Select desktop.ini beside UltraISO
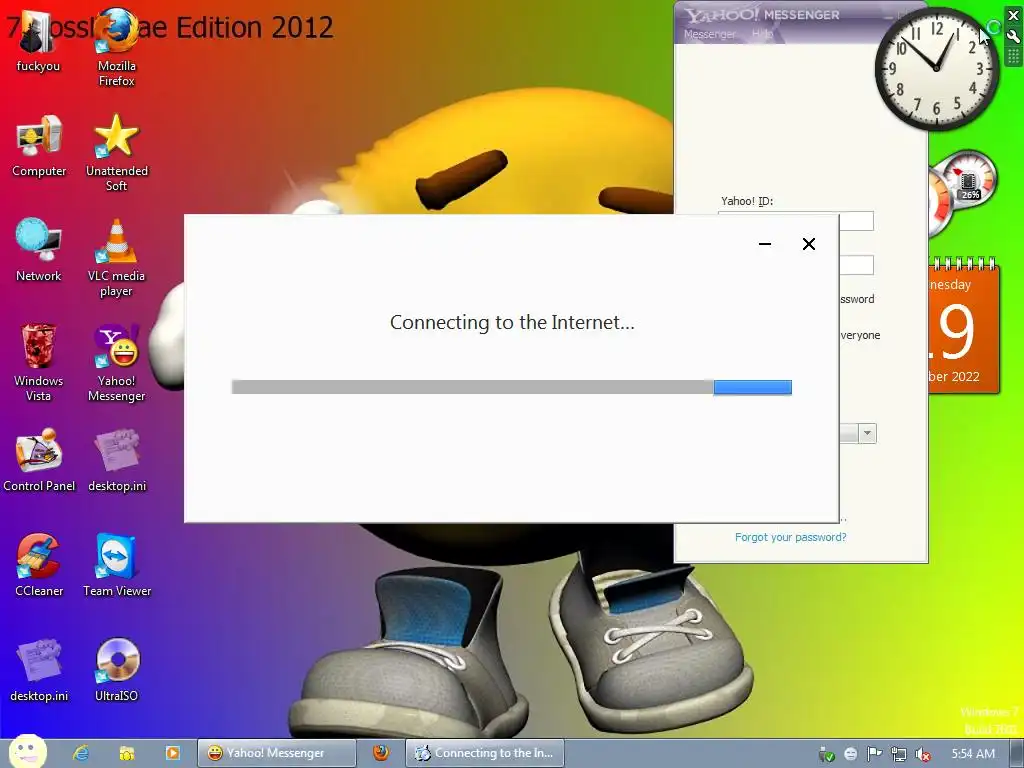 coord(39,671)
